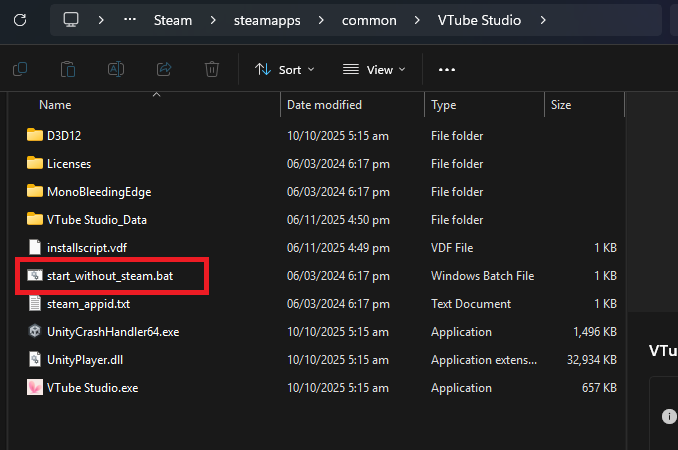
Task: Show hidden path via ellipsis breadcrumb
Action: click(130, 19)
